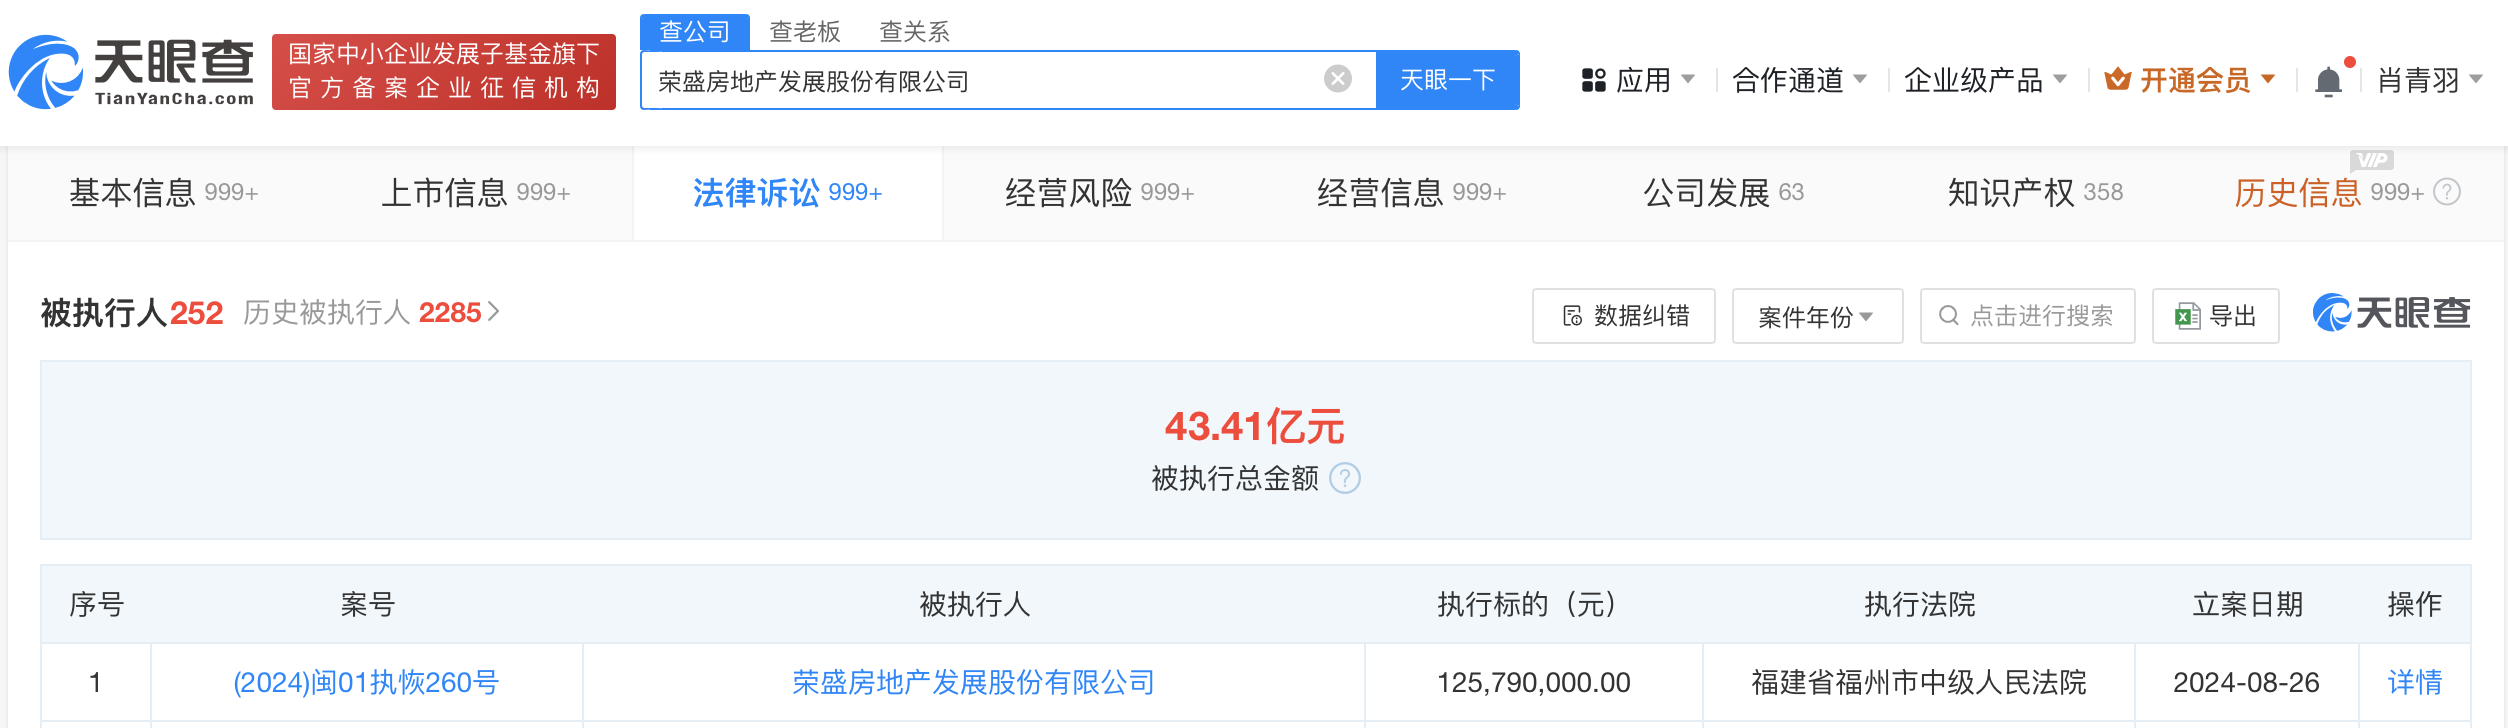Expand the 案件年份 dropdown
The image size is (2508, 728).
(x=1816, y=317)
